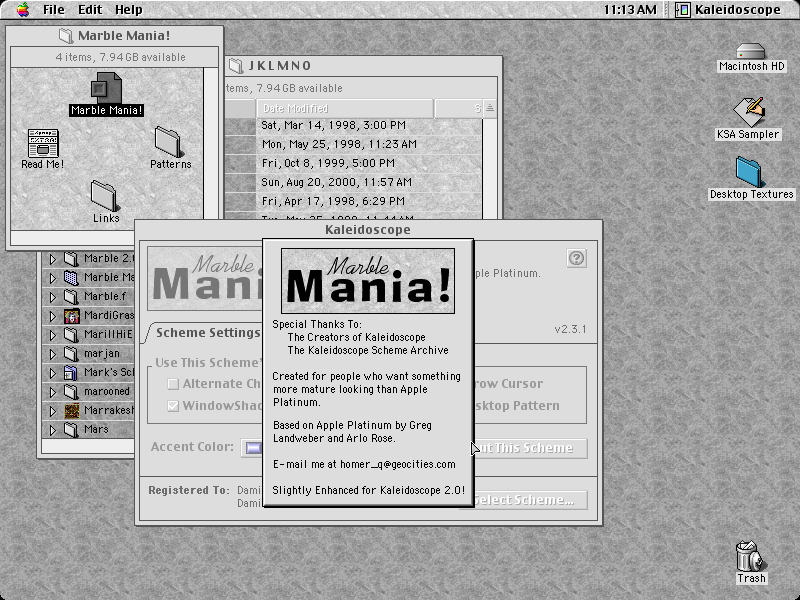Image resolution: width=800 pixels, height=600 pixels.
Task: Select the Marble Ma scheme icon in list
Action: (x=71, y=278)
